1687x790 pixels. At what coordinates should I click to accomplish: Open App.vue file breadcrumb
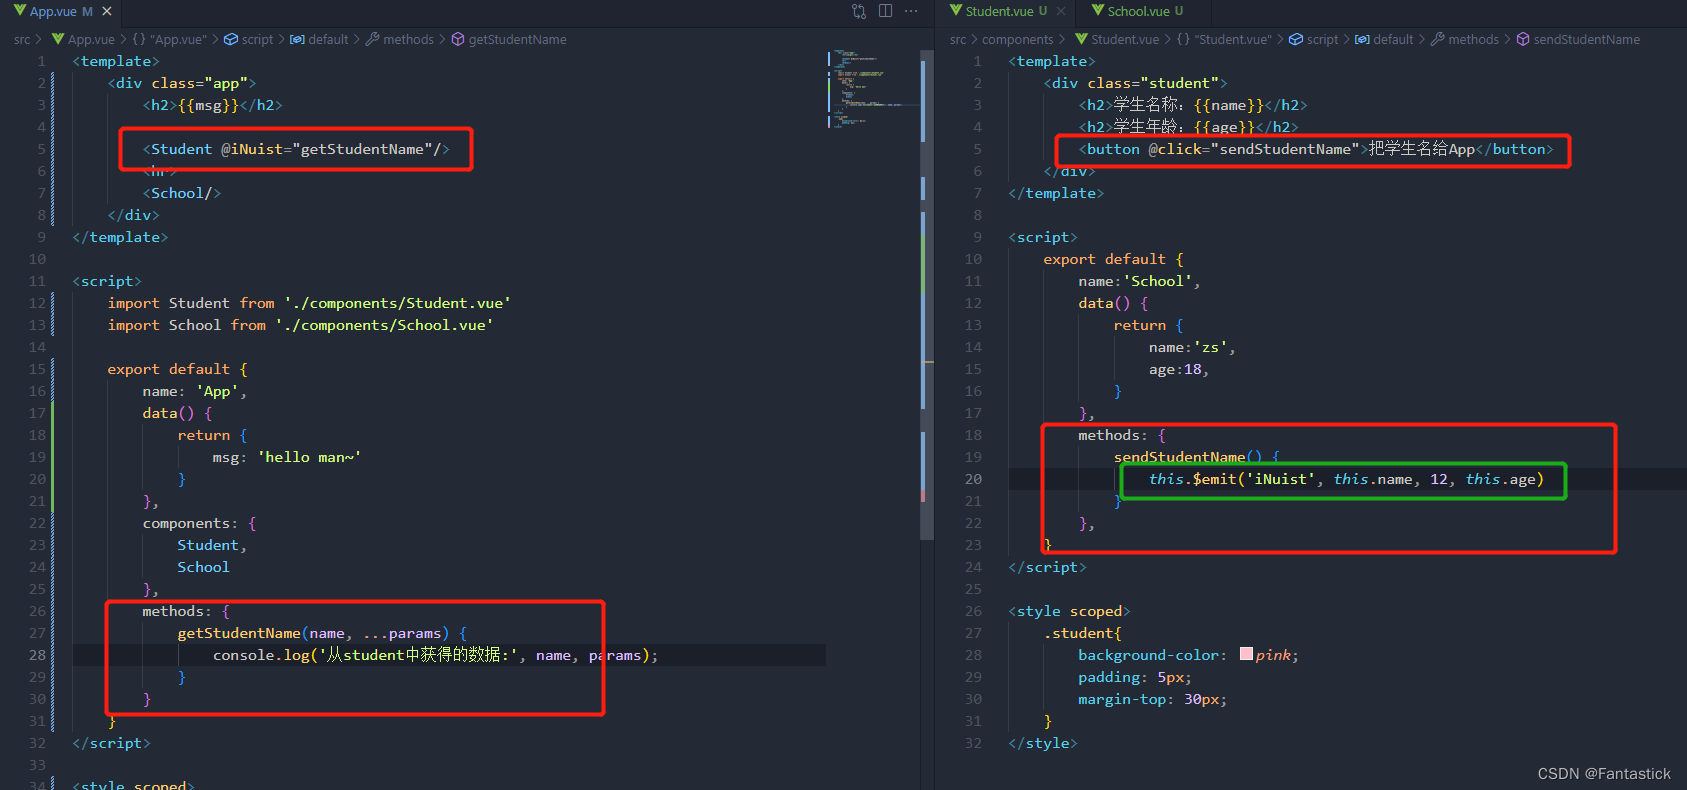point(84,39)
